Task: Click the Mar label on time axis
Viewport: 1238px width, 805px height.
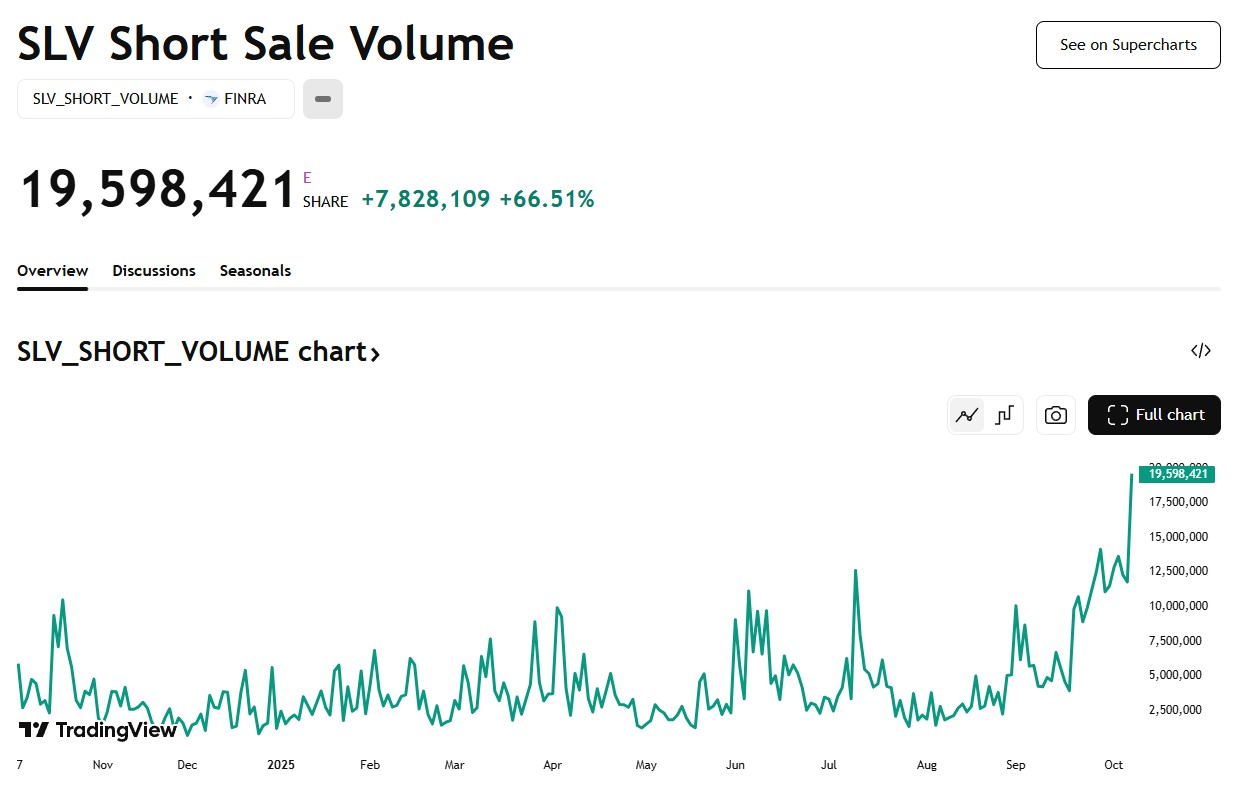Action: pos(455,765)
